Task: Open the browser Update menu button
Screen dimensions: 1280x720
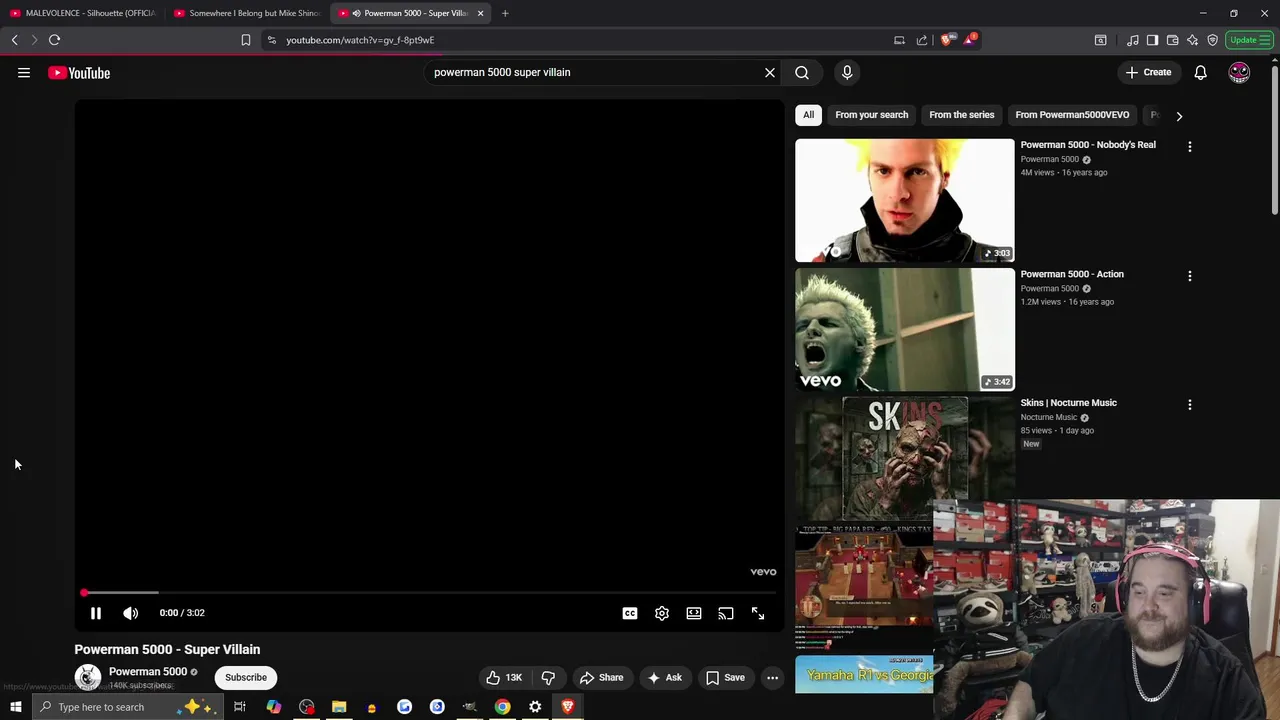Action: point(1250,40)
